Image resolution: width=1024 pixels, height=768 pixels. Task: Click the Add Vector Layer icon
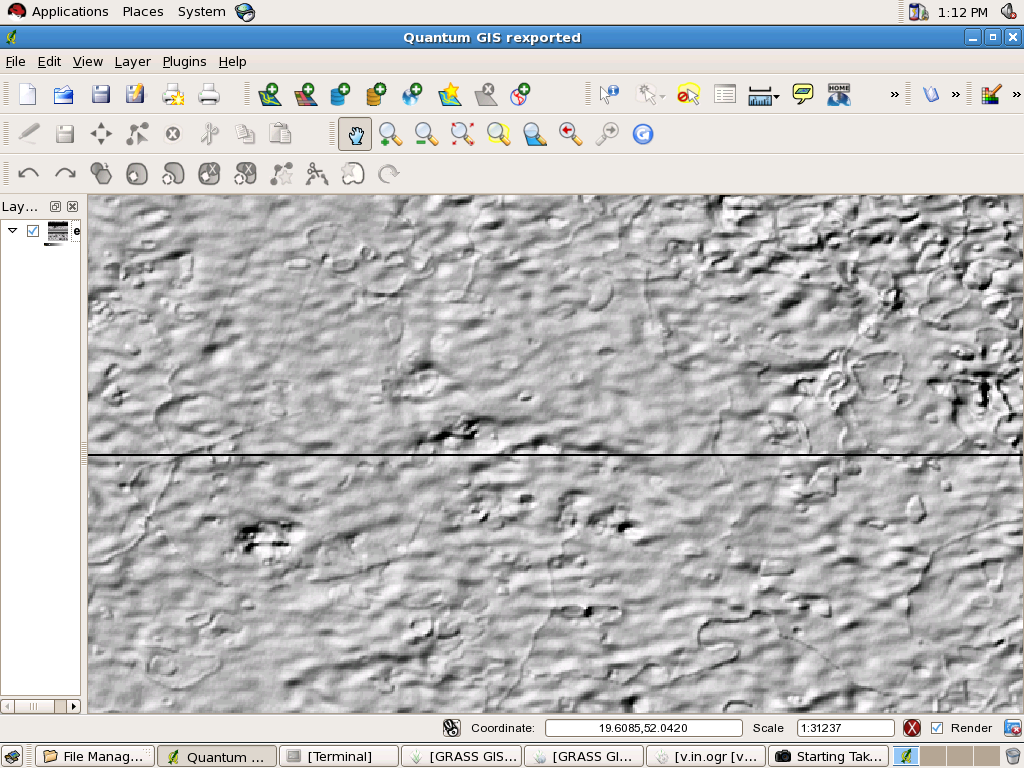269,95
